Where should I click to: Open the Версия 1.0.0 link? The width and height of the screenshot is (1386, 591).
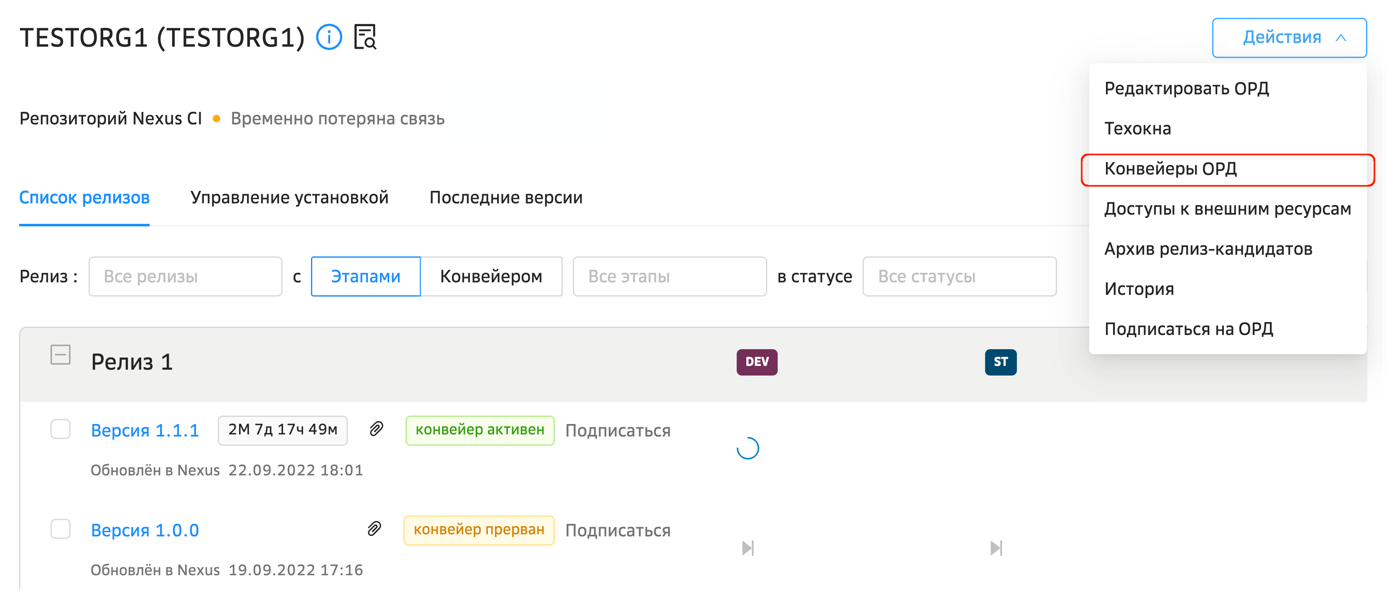click(x=145, y=531)
